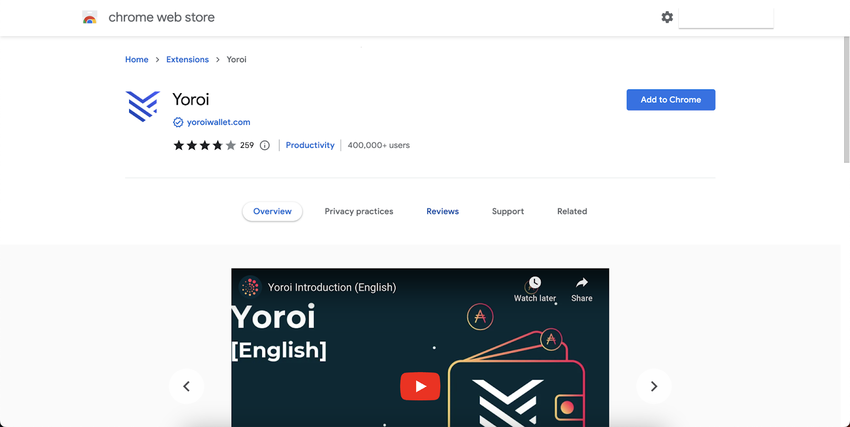Play the Yoroi Introduction YouTube video
Viewport: 850px width, 427px height.
pyautogui.click(x=420, y=386)
